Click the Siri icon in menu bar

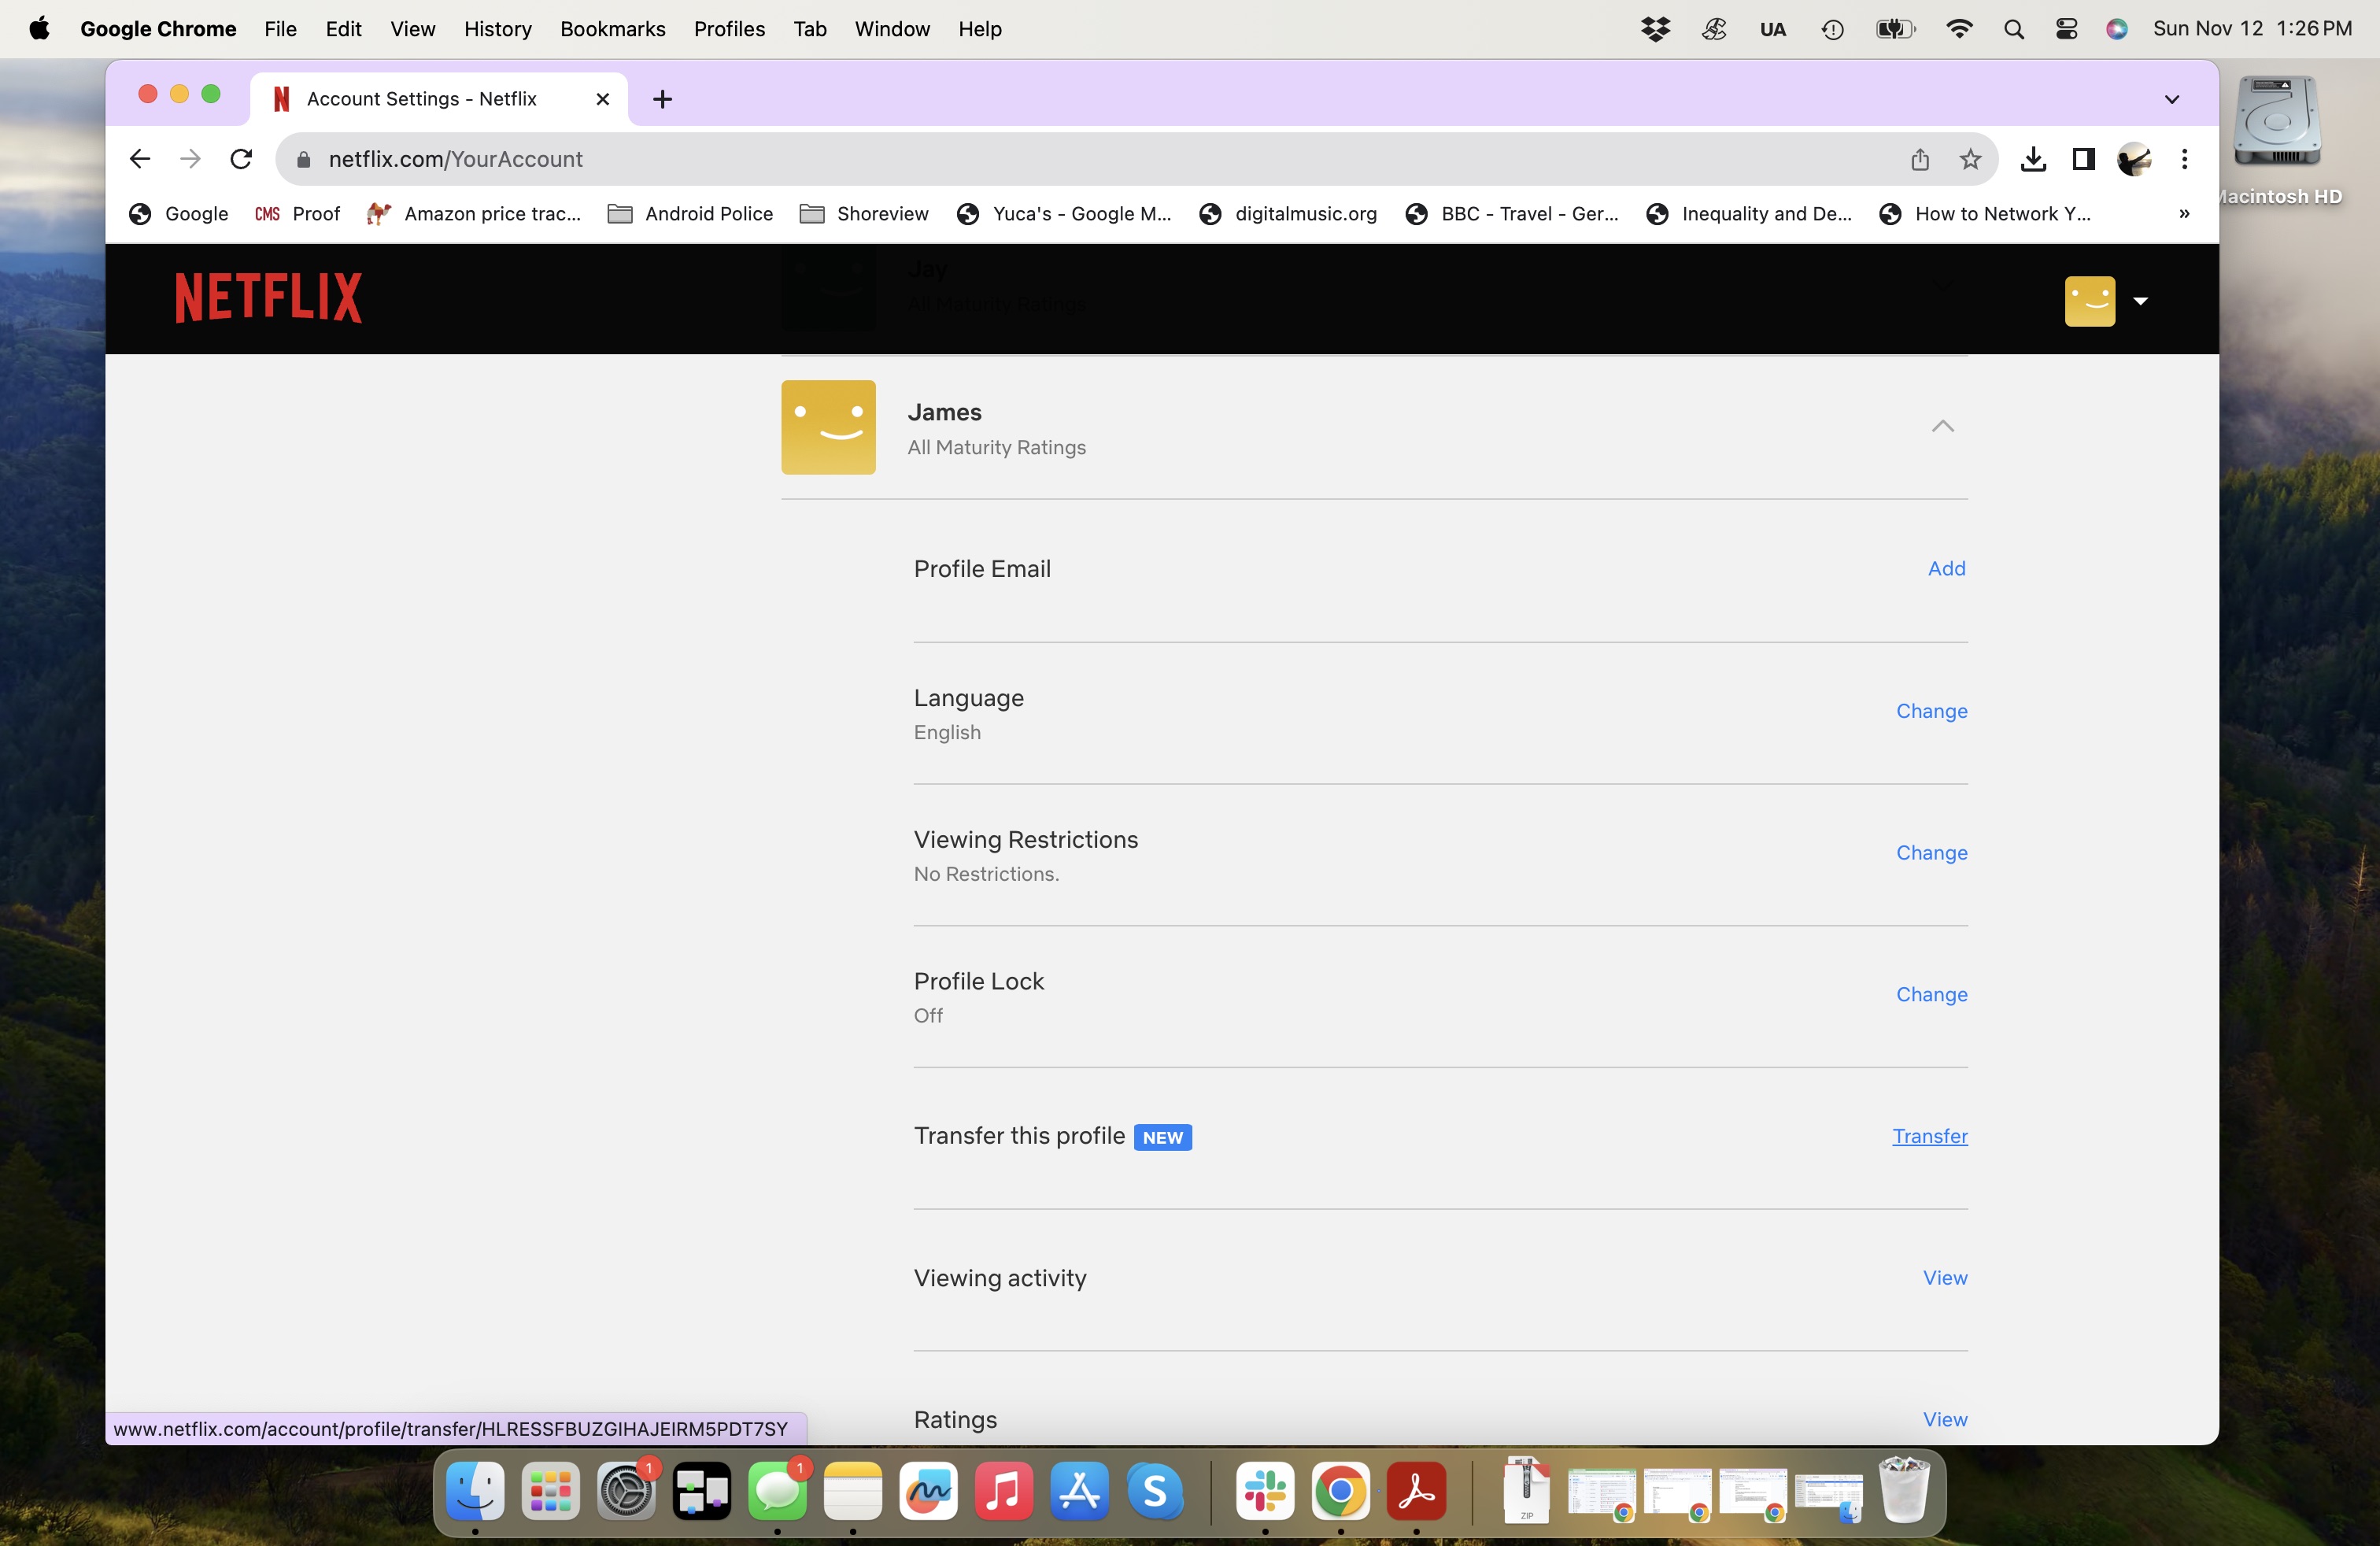2116,29
